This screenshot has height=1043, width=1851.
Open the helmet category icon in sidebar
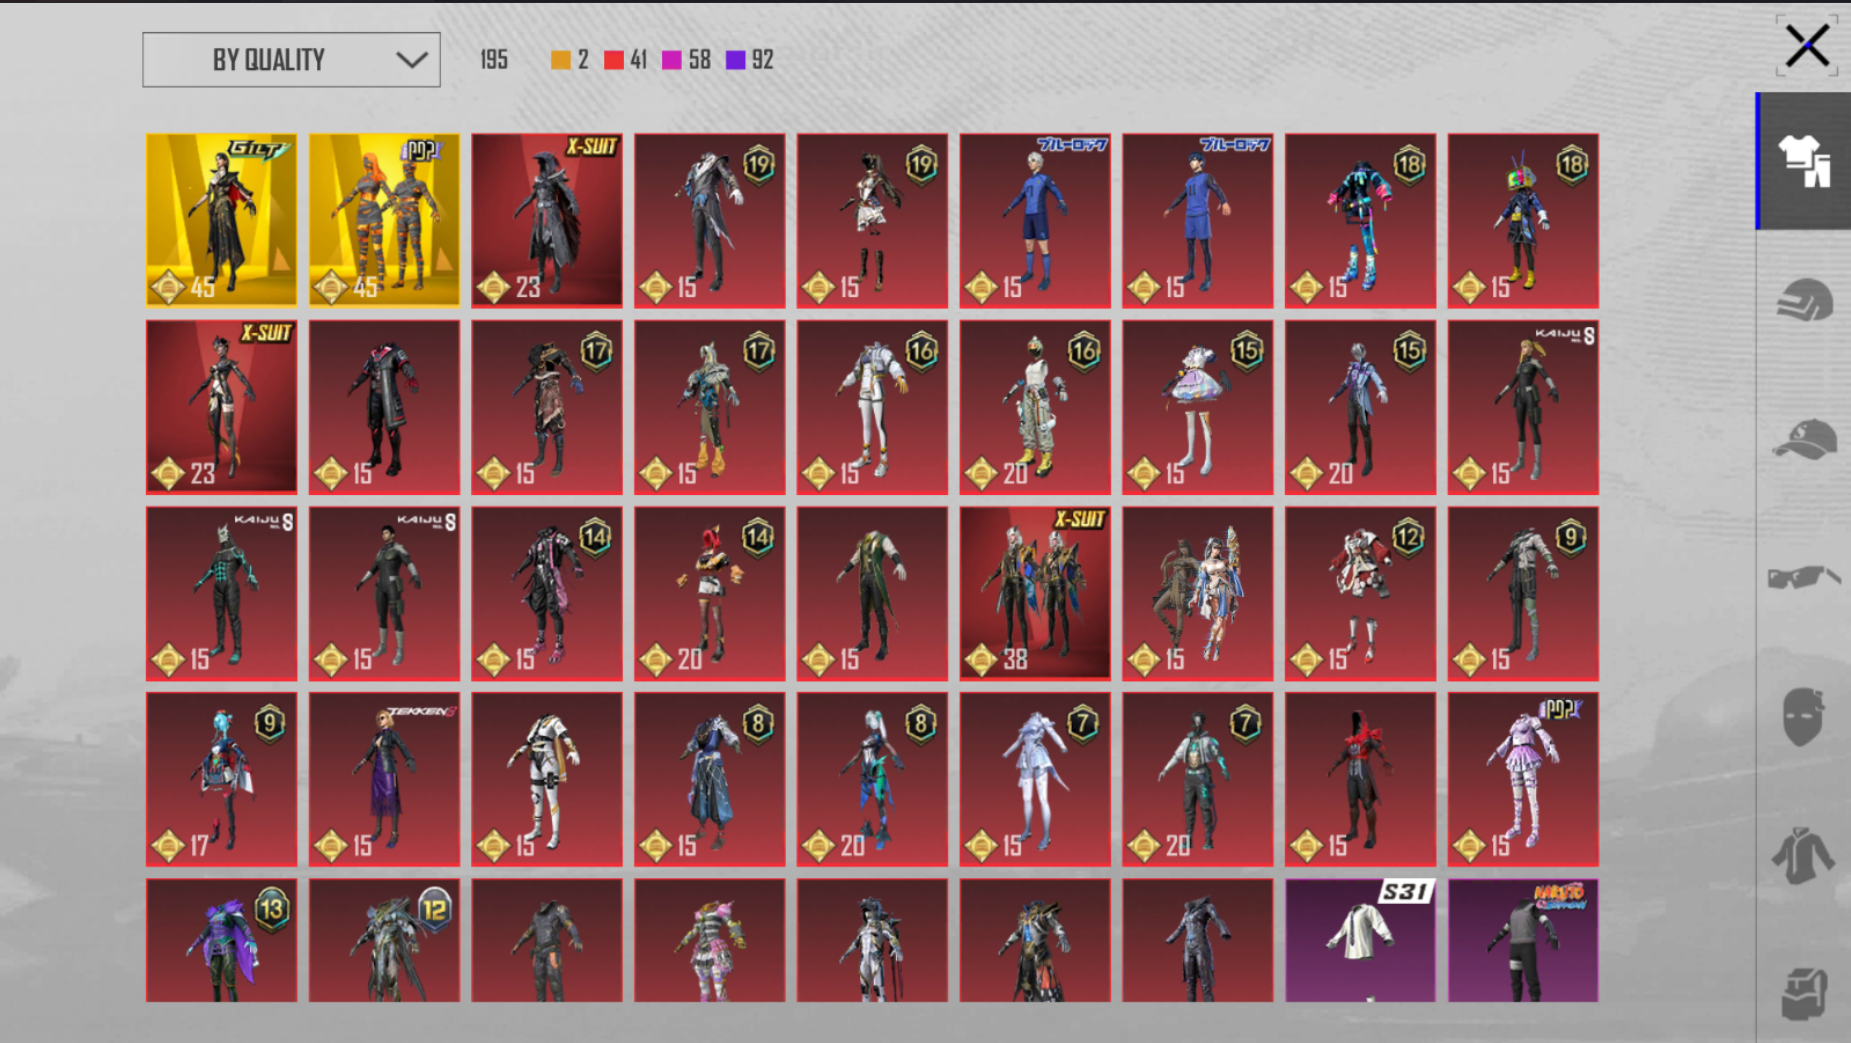(1805, 300)
